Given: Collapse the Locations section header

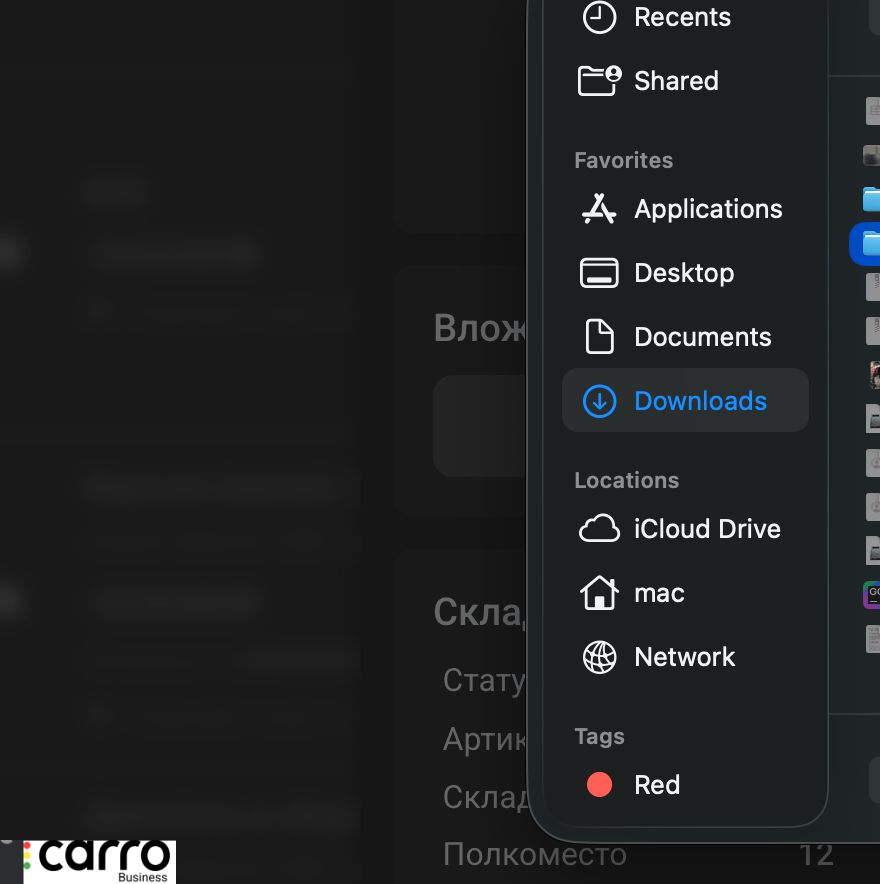Looking at the screenshot, I should pyautogui.click(x=626, y=480).
